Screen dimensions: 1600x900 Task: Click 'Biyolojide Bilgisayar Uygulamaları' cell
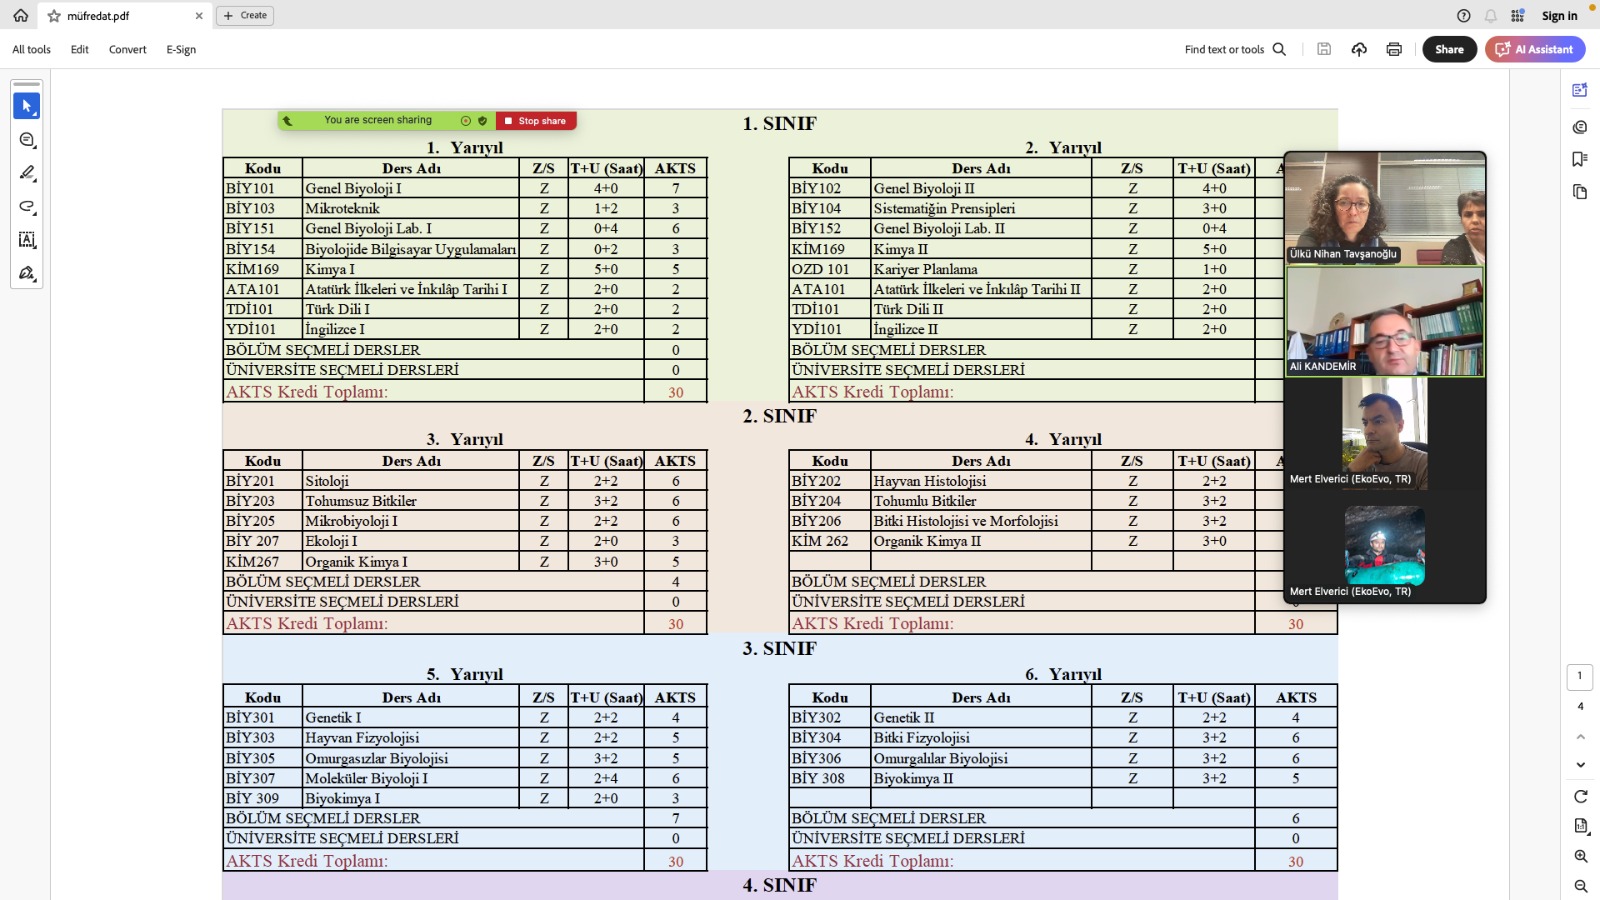click(411, 249)
